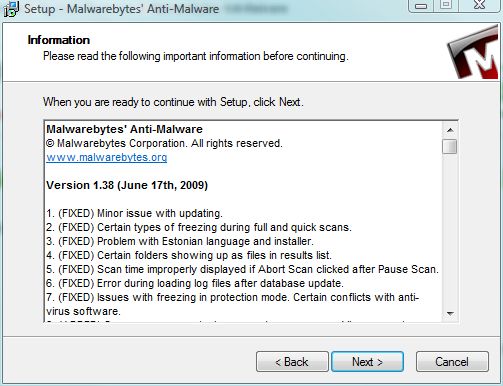Image resolution: width=503 pixels, height=386 pixels.
Task: Click the scrollbar thumb in release notes
Action: [x=450, y=147]
